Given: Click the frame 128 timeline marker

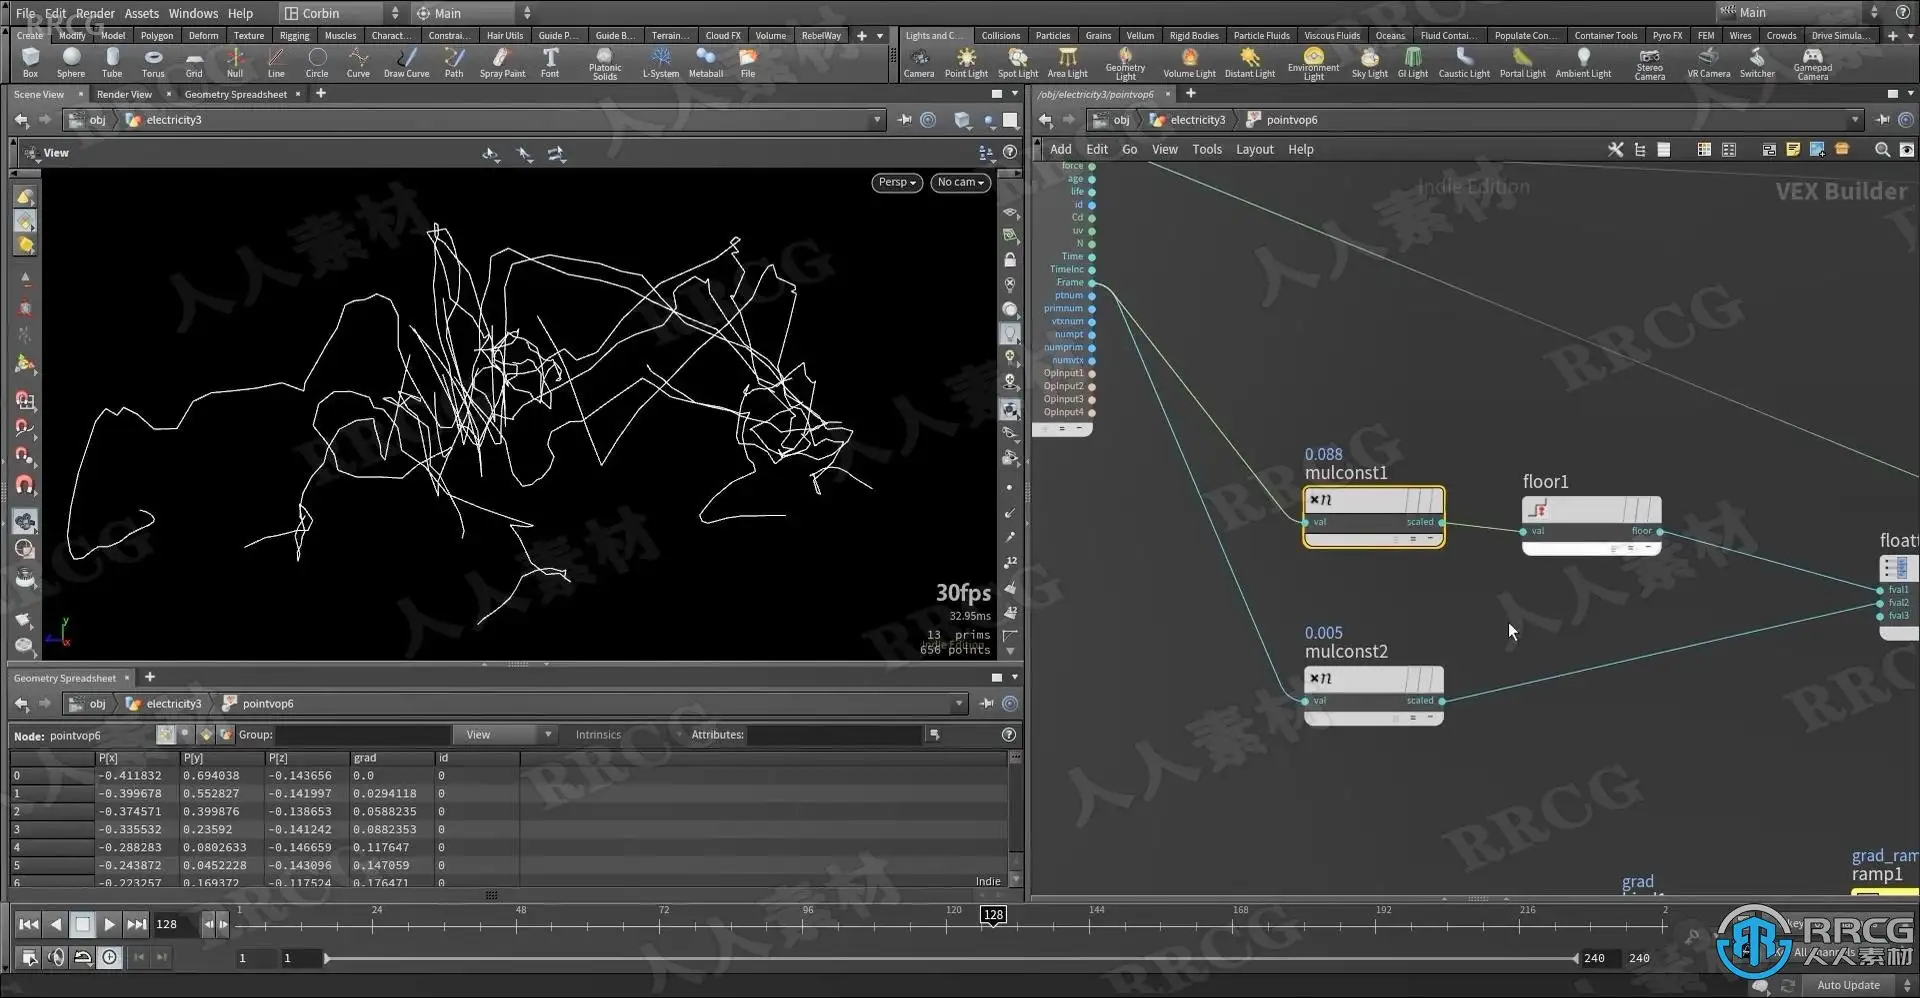Looking at the screenshot, I should pyautogui.click(x=993, y=915).
